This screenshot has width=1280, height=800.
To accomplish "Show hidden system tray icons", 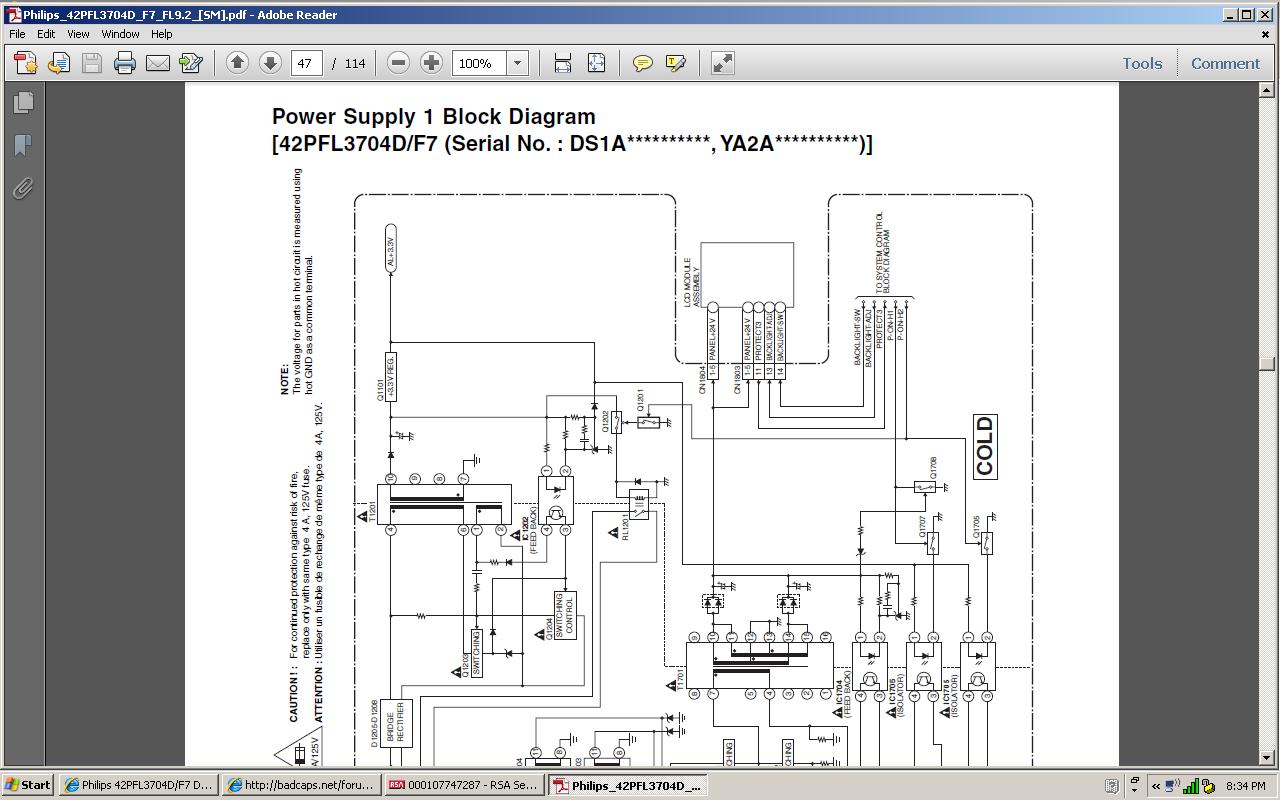I will 1156,785.
